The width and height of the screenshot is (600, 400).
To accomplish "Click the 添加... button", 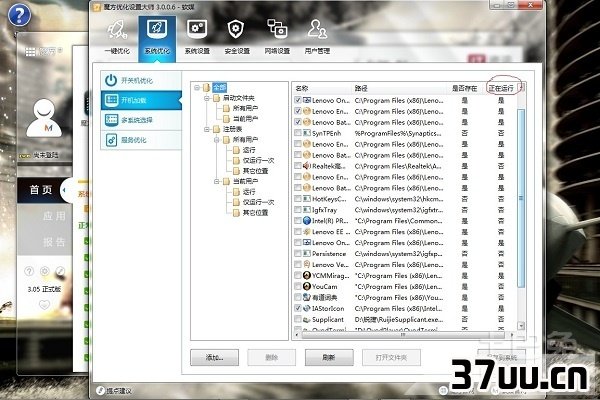I will [x=214, y=358].
